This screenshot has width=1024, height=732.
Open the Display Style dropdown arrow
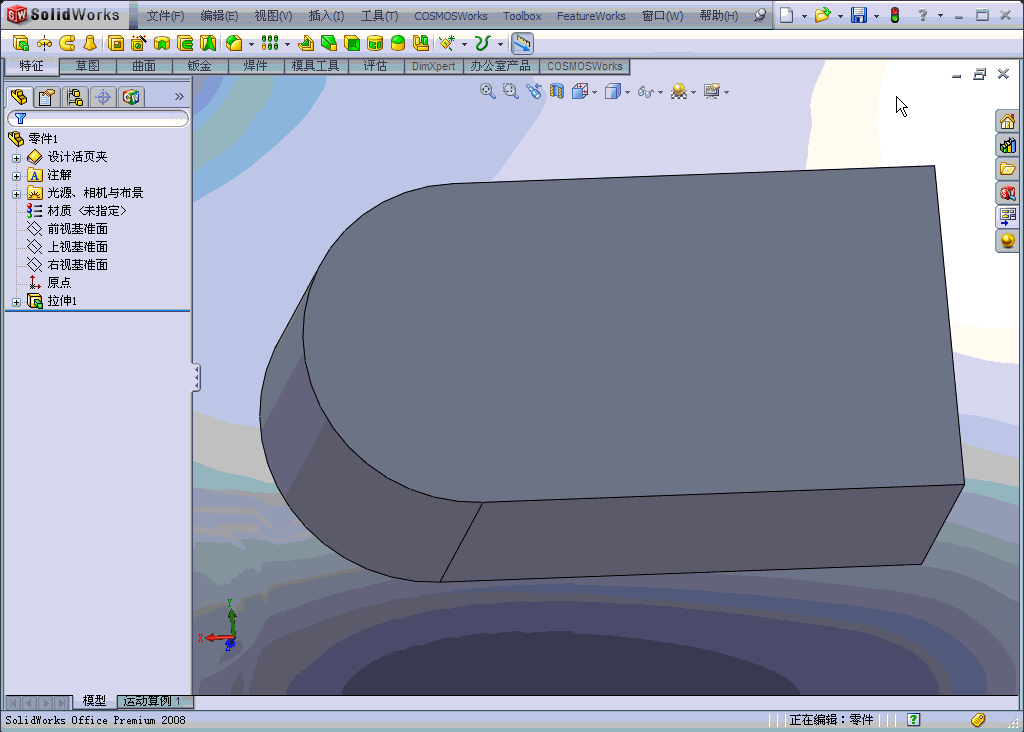coord(627,92)
